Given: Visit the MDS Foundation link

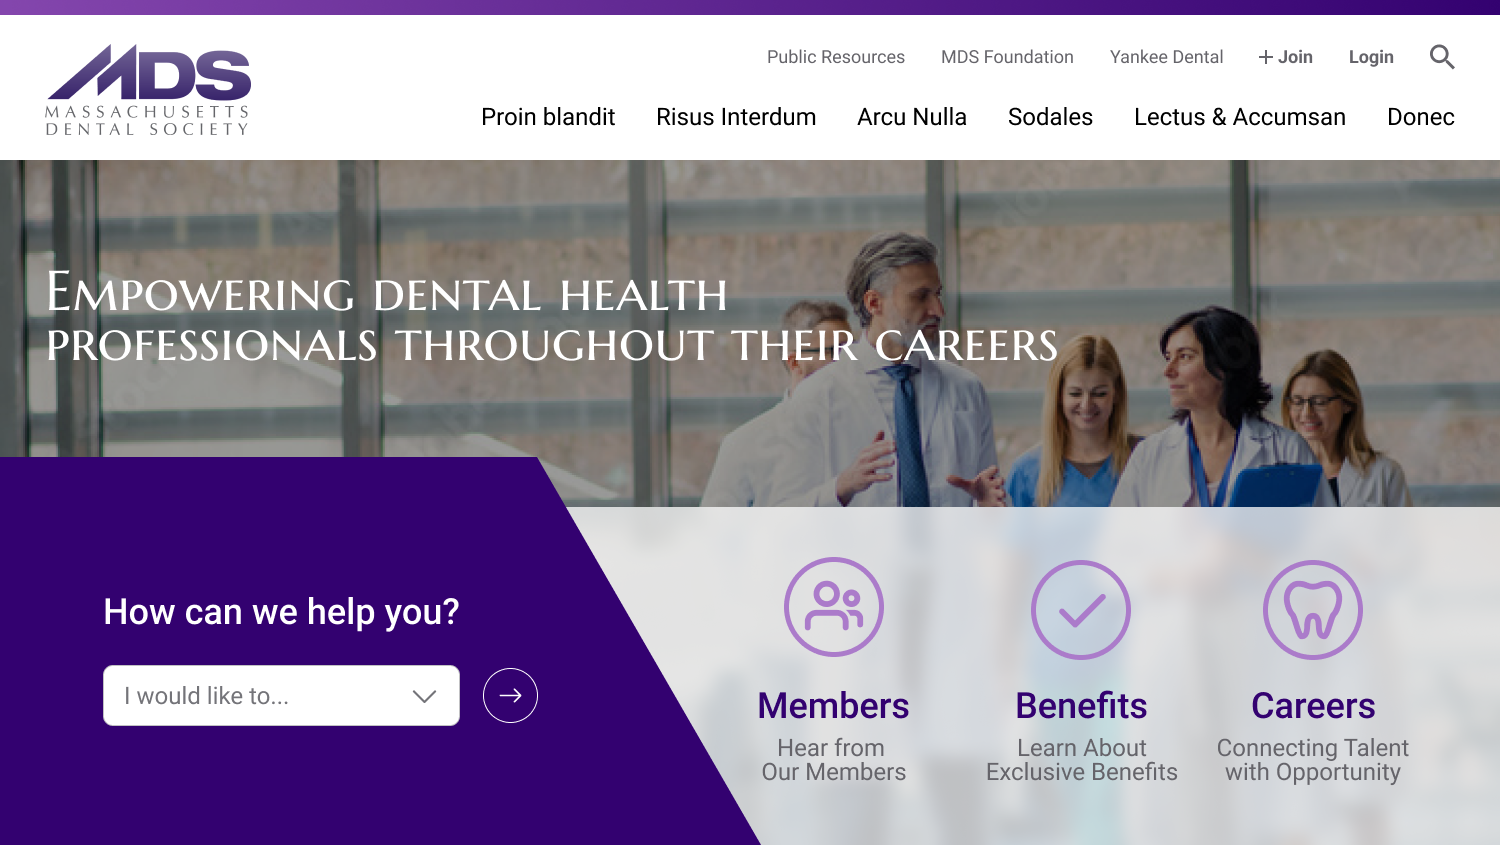Looking at the screenshot, I should [x=1007, y=57].
